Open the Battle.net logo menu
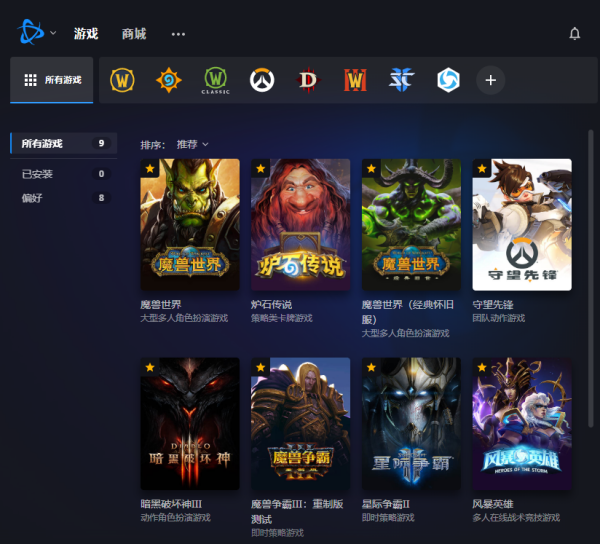Viewport: 600px width, 544px height. coord(31,32)
